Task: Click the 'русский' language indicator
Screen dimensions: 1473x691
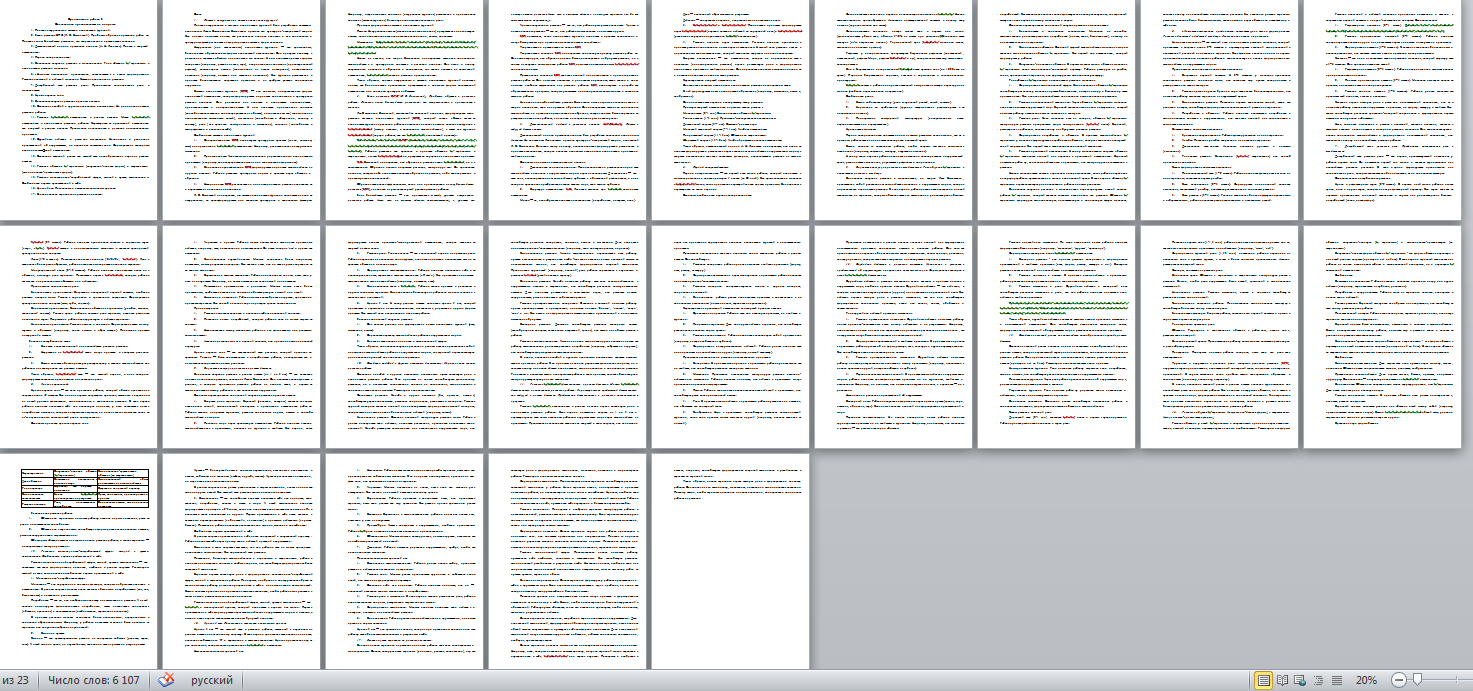Action: [212, 680]
